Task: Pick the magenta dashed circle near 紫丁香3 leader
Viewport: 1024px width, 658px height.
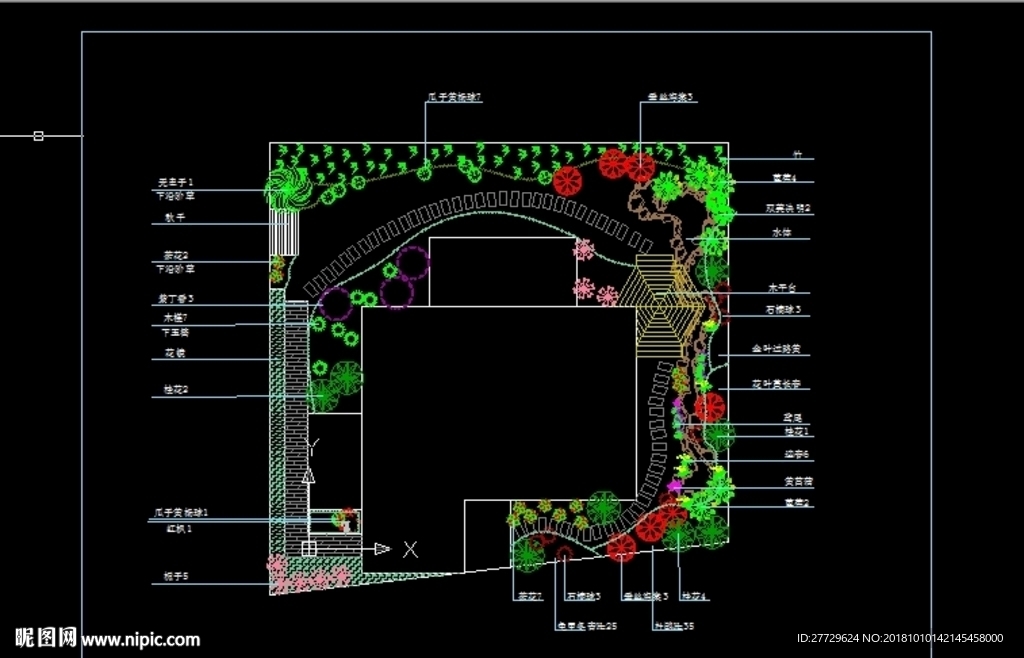Action: tap(336, 304)
